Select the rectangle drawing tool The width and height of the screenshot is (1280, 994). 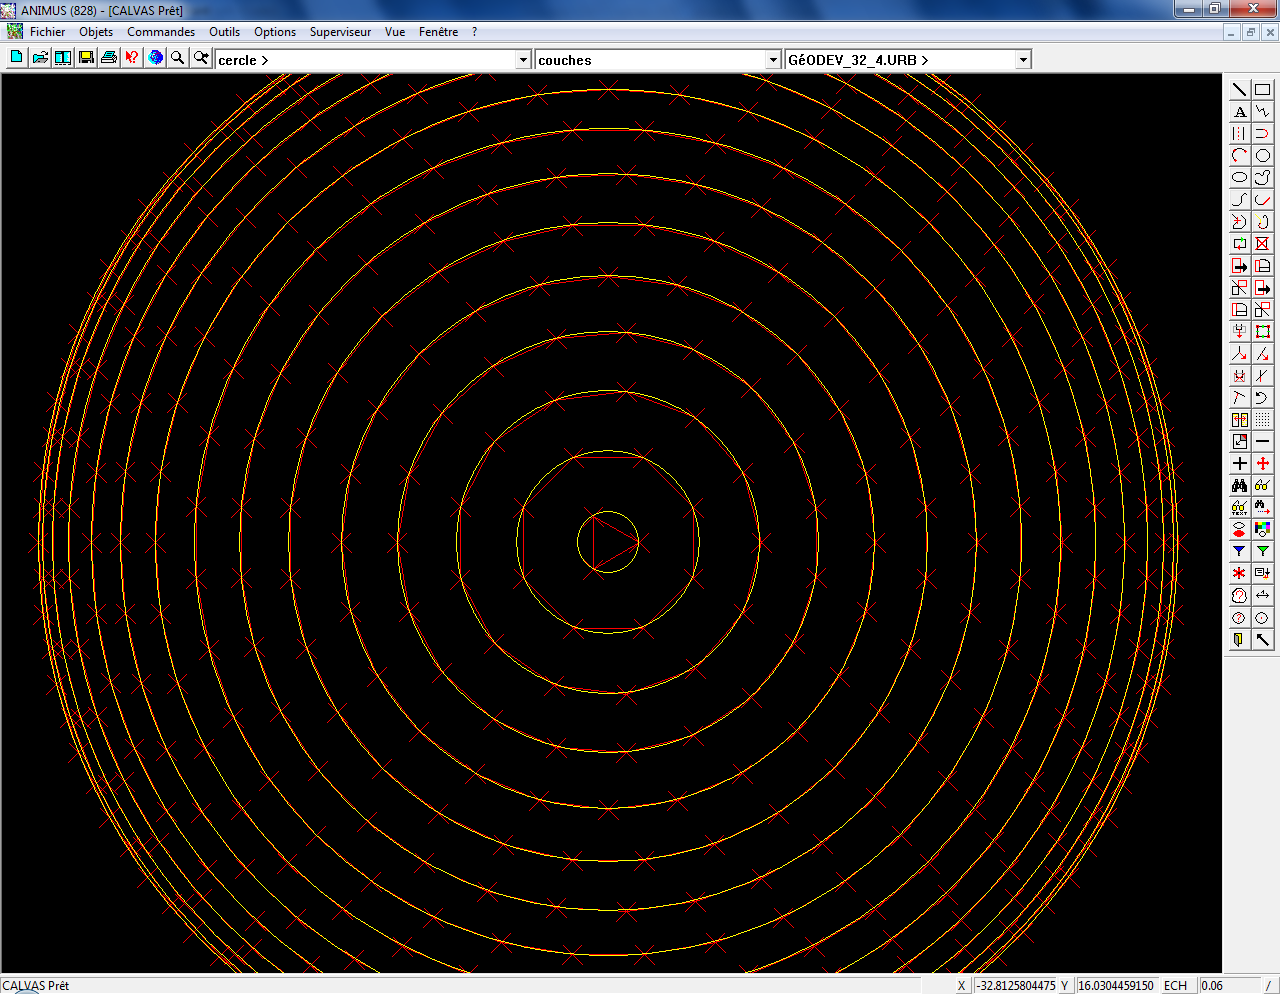(1263, 90)
